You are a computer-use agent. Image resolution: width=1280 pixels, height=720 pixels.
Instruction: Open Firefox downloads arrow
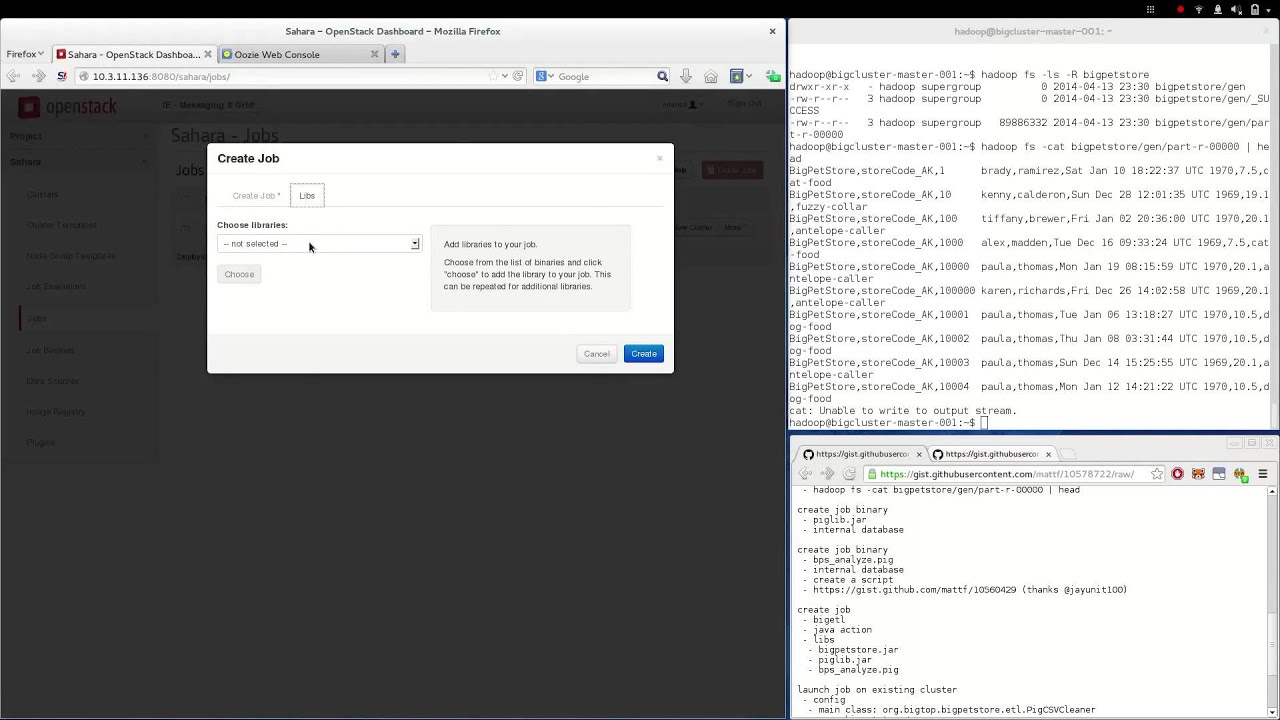[x=685, y=76]
